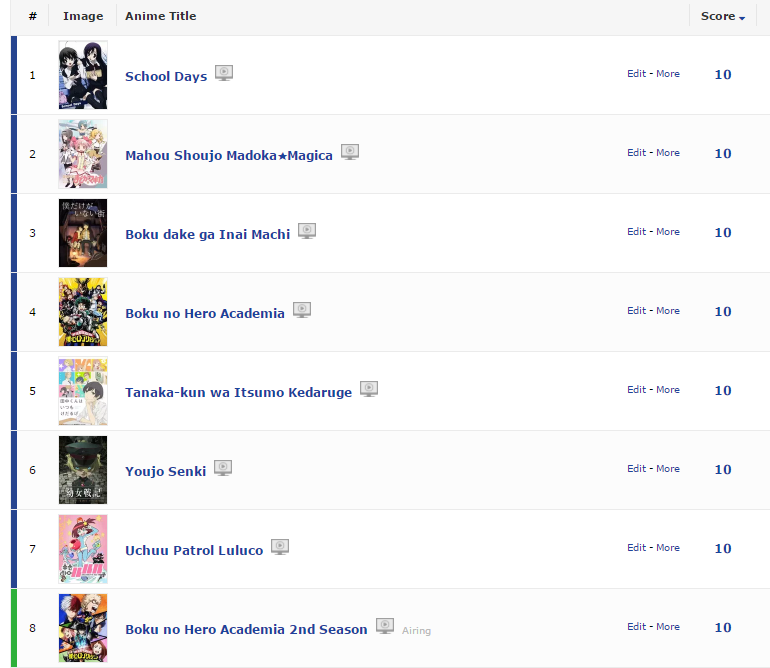Click video icon next to Hero Academia 2nd Season
This screenshot has width=770, height=668.
tap(385, 626)
